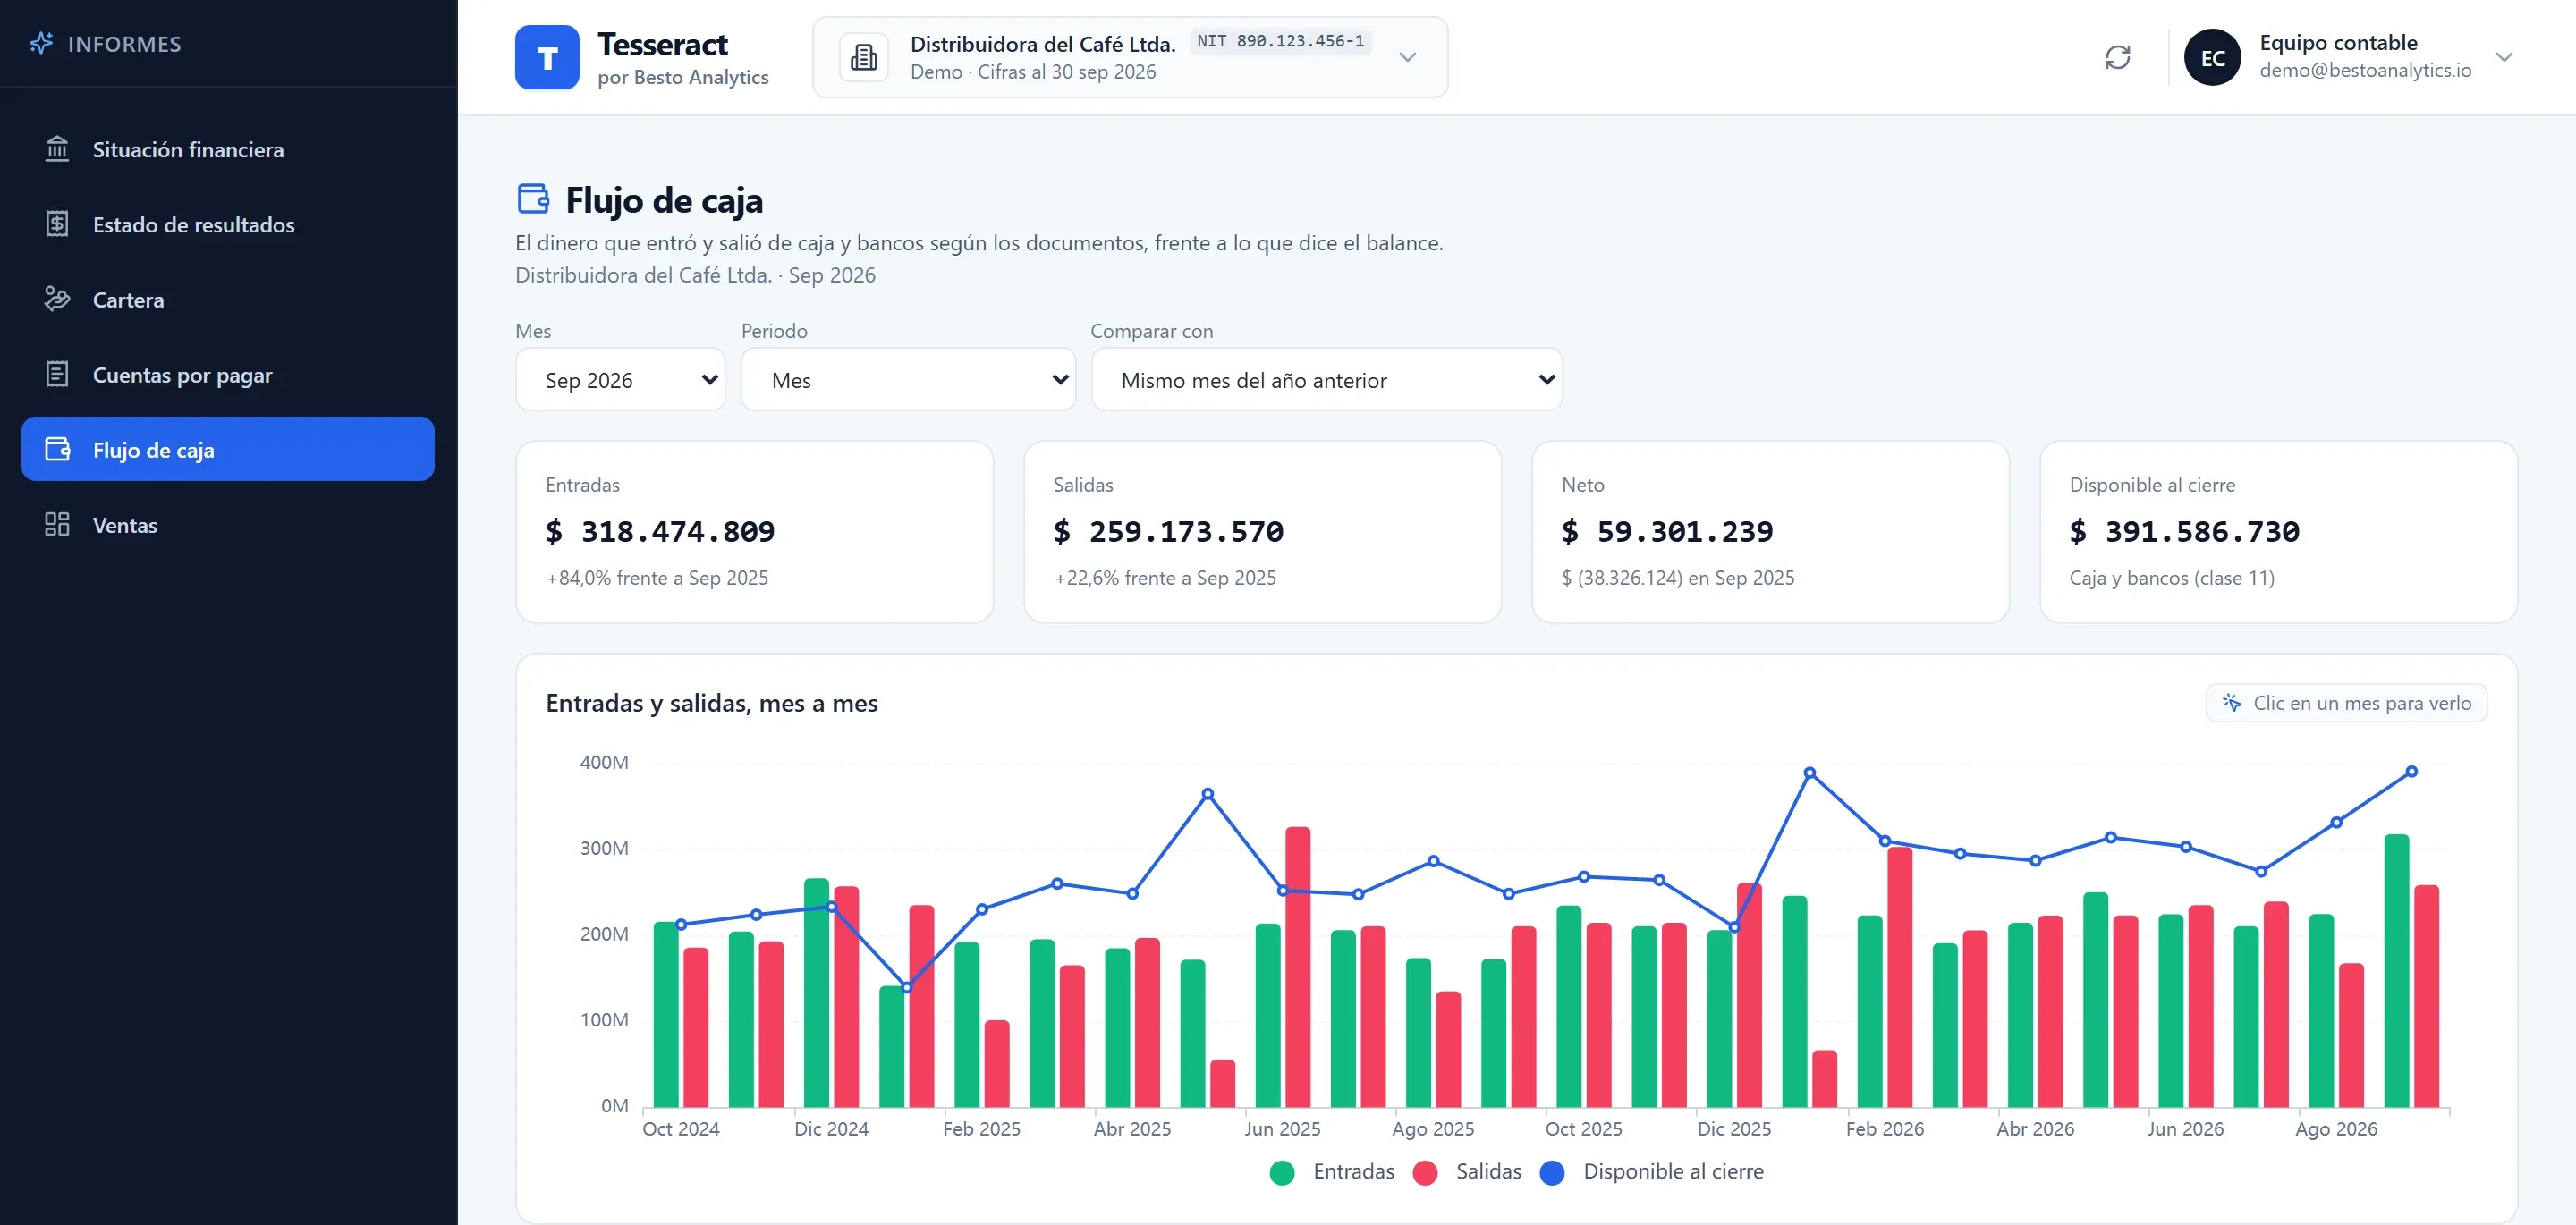Click 'Demo · Cifras al 30 sep 2026' text
Screen dimensions: 2576x1225
pos(1033,72)
